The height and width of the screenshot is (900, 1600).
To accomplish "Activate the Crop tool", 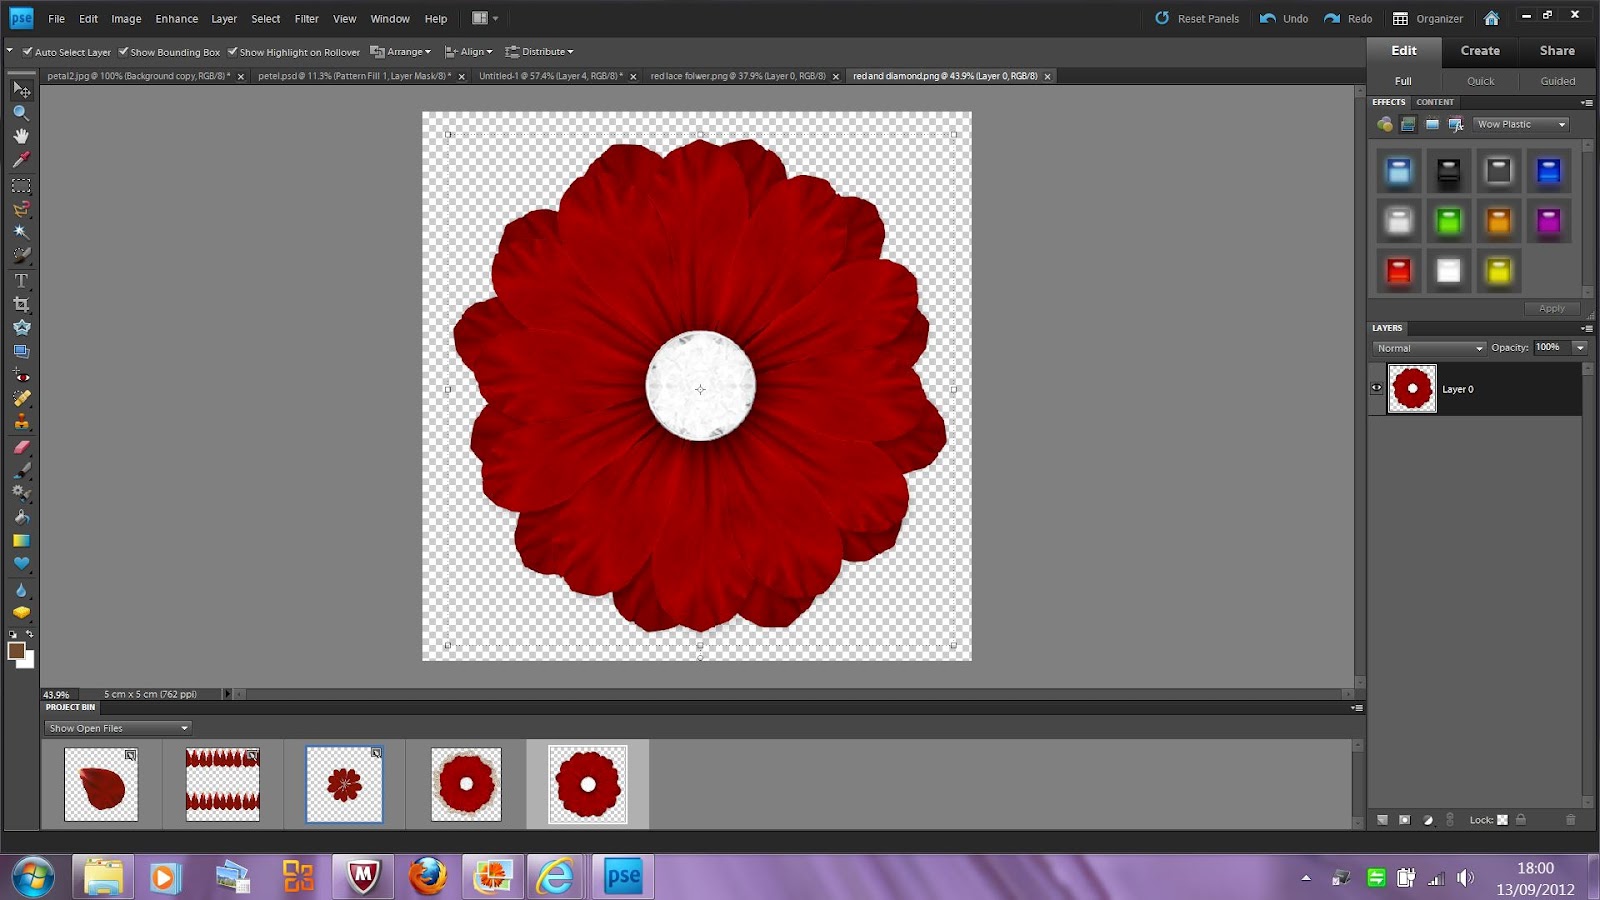I will coord(21,304).
